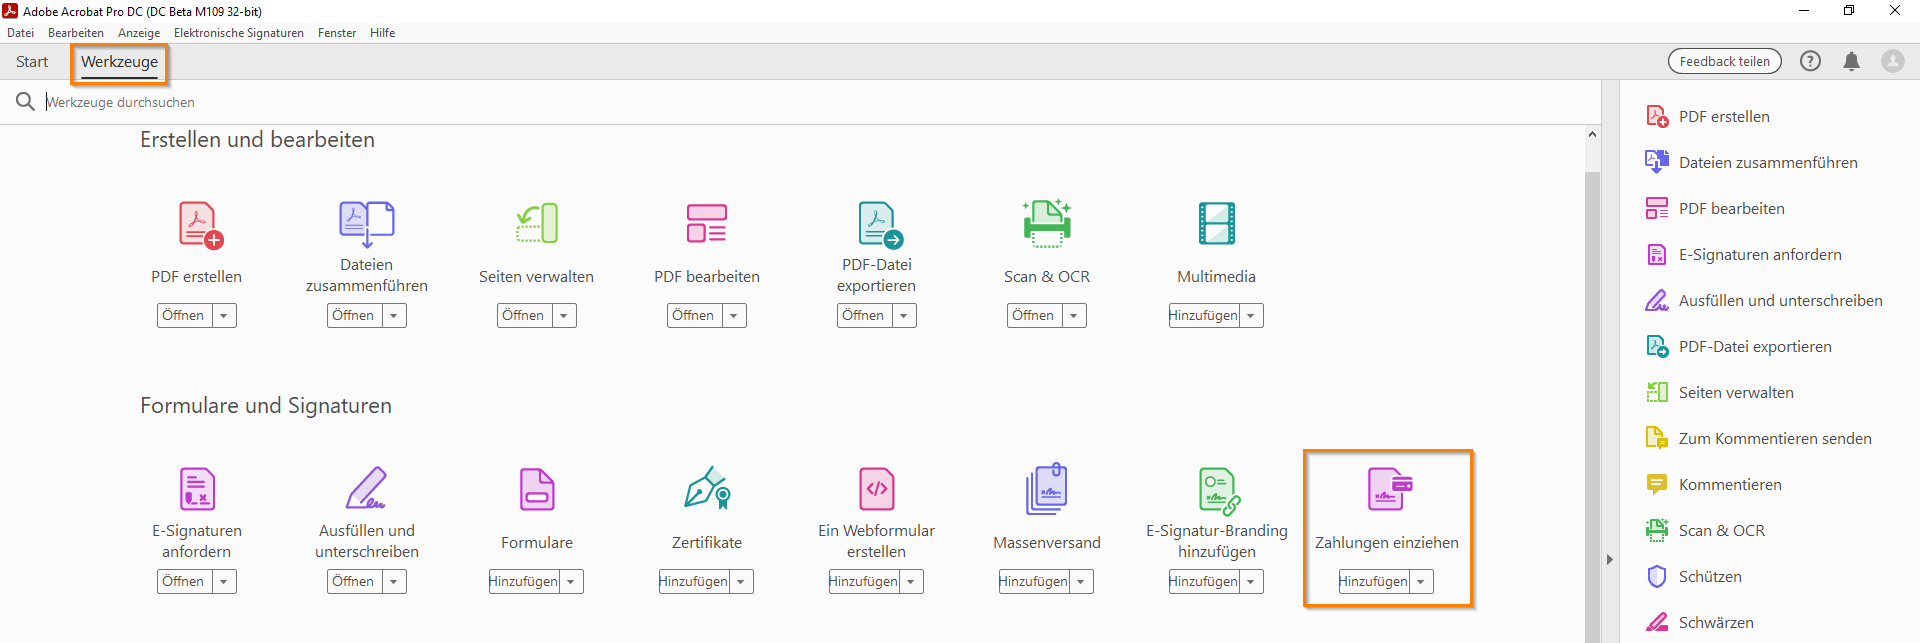
Task: Click the scroll up arrow of tools list
Action: click(x=1592, y=134)
